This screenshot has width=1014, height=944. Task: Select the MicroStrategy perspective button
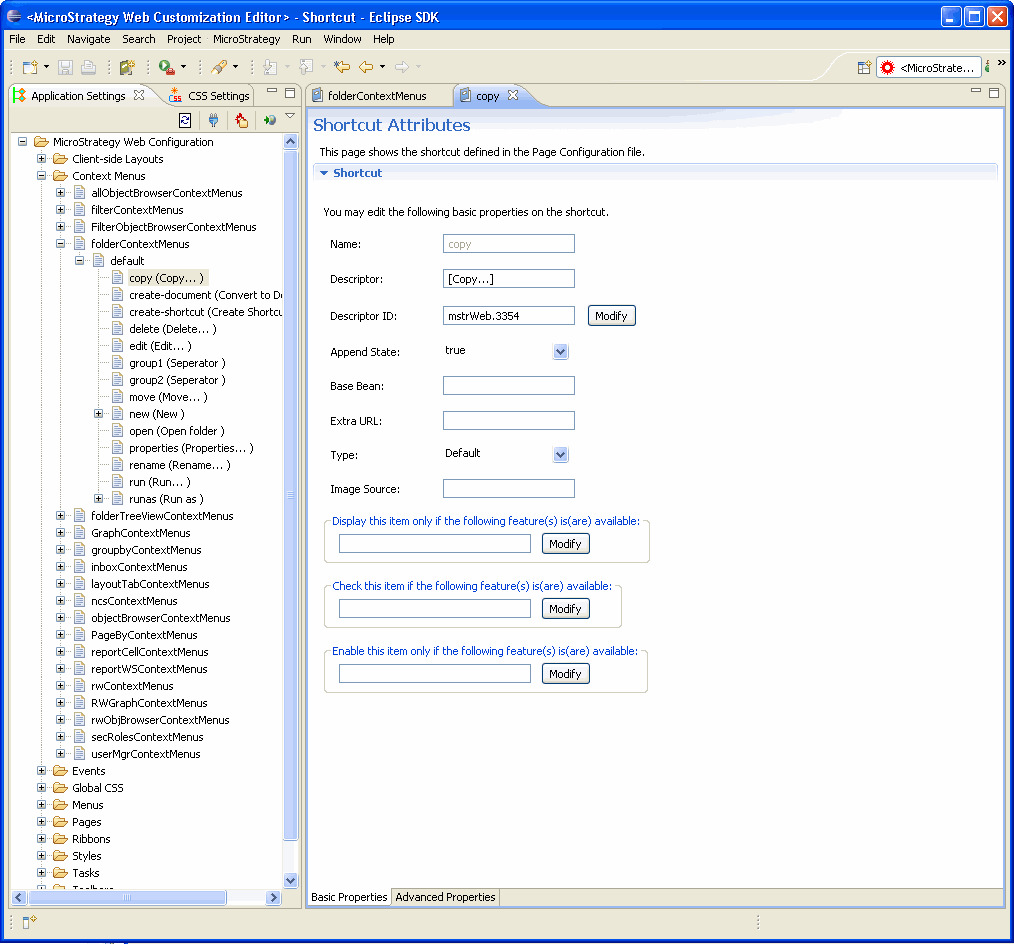pos(929,68)
